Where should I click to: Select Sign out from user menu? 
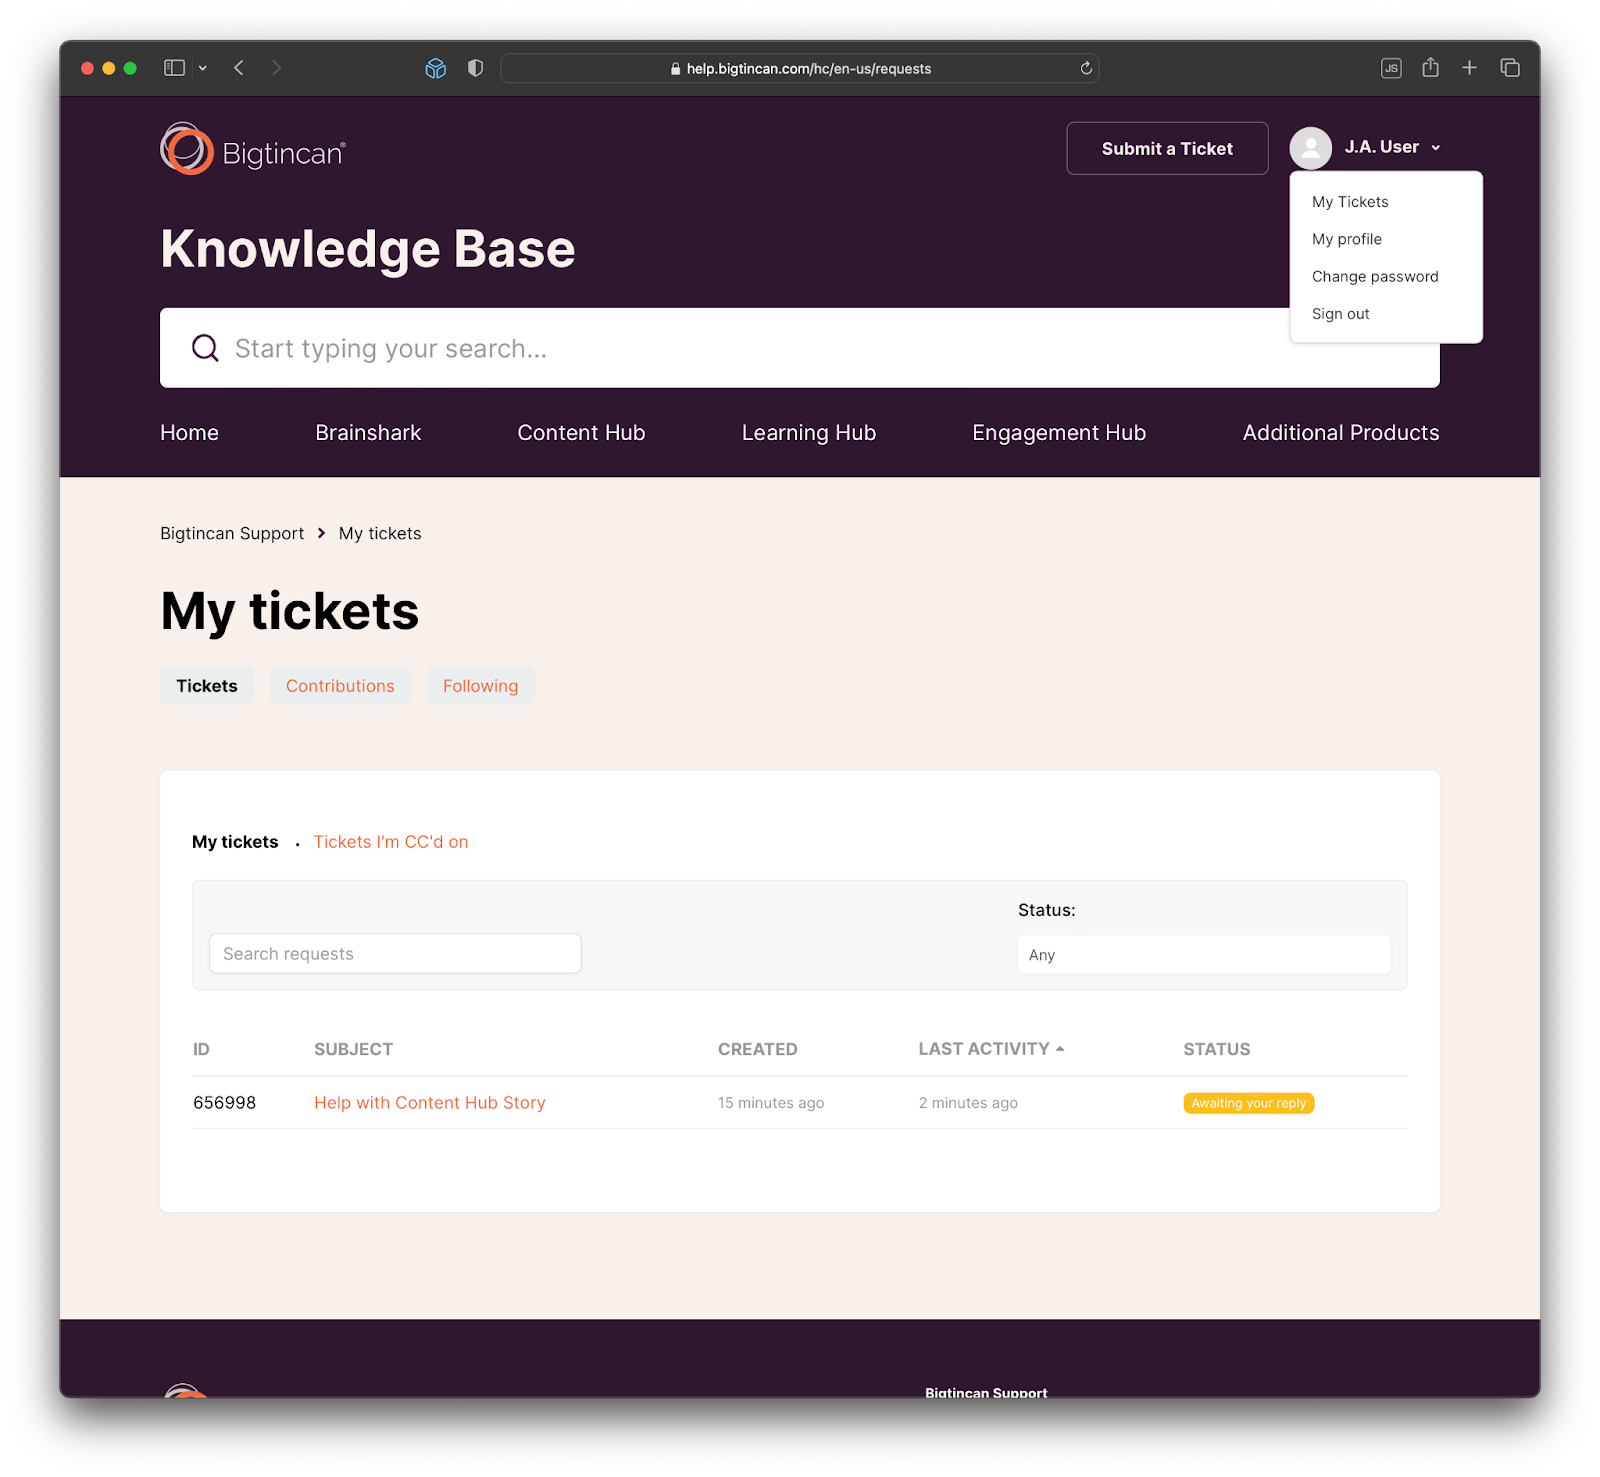coord(1340,314)
